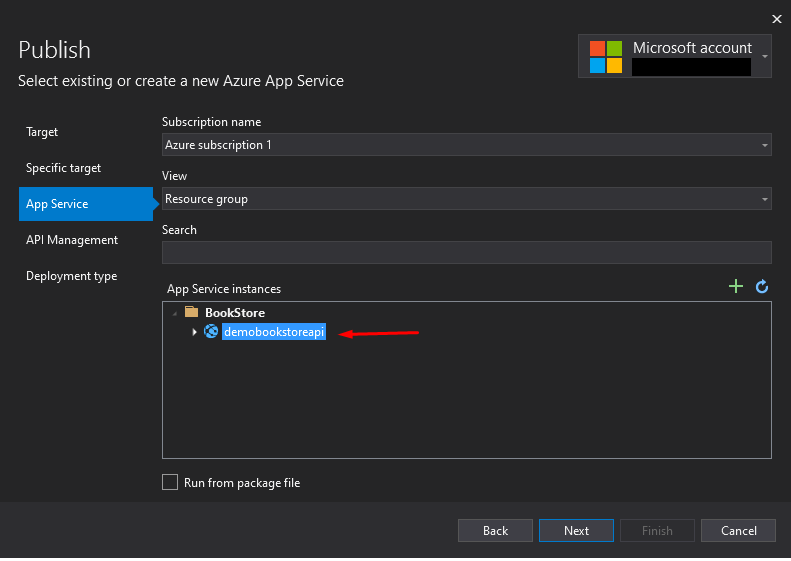Open the Microsoft account dropdown arrow
Viewport: 791px width, 561px height.
pos(765,57)
